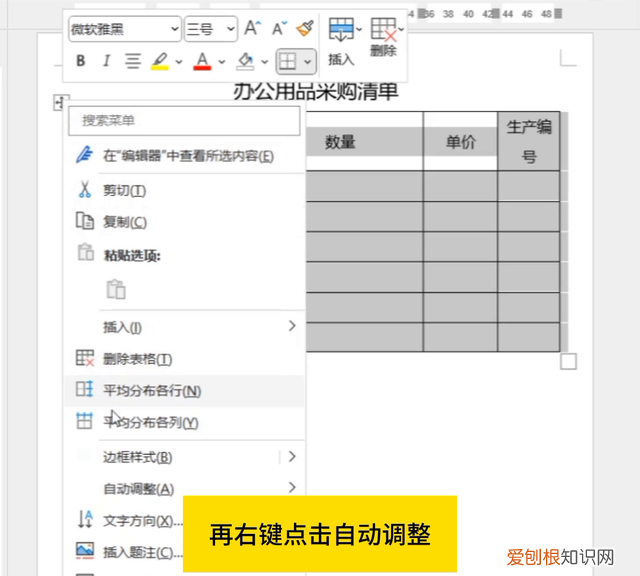
Task: Choose 插入题注(C)... menu entry
Action: point(142,552)
